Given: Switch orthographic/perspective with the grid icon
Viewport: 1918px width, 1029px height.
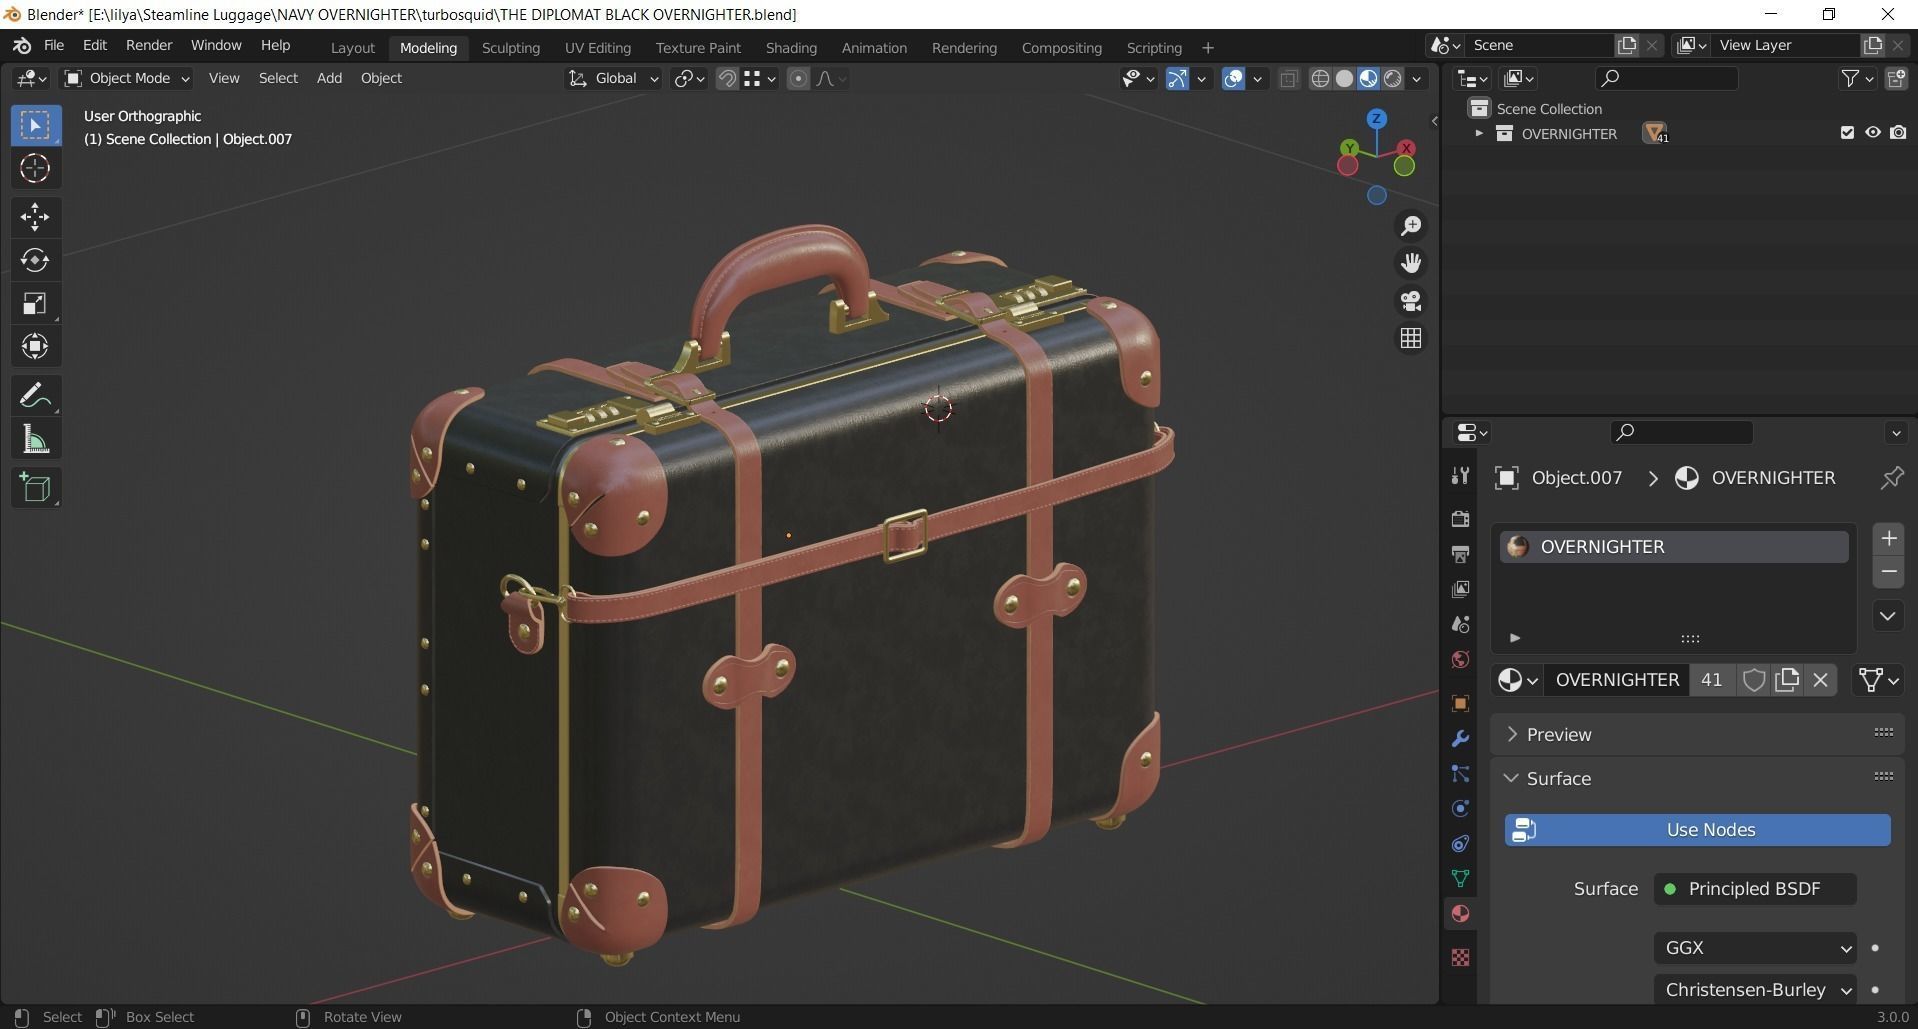Looking at the screenshot, I should [x=1411, y=339].
